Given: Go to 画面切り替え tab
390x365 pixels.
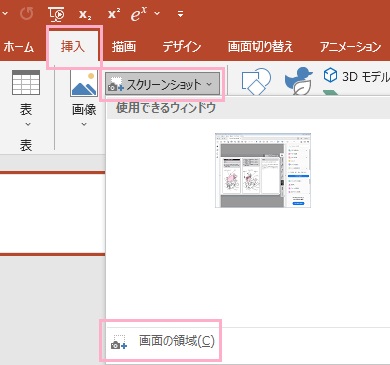Looking at the screenshot, I should click(260, 47).
